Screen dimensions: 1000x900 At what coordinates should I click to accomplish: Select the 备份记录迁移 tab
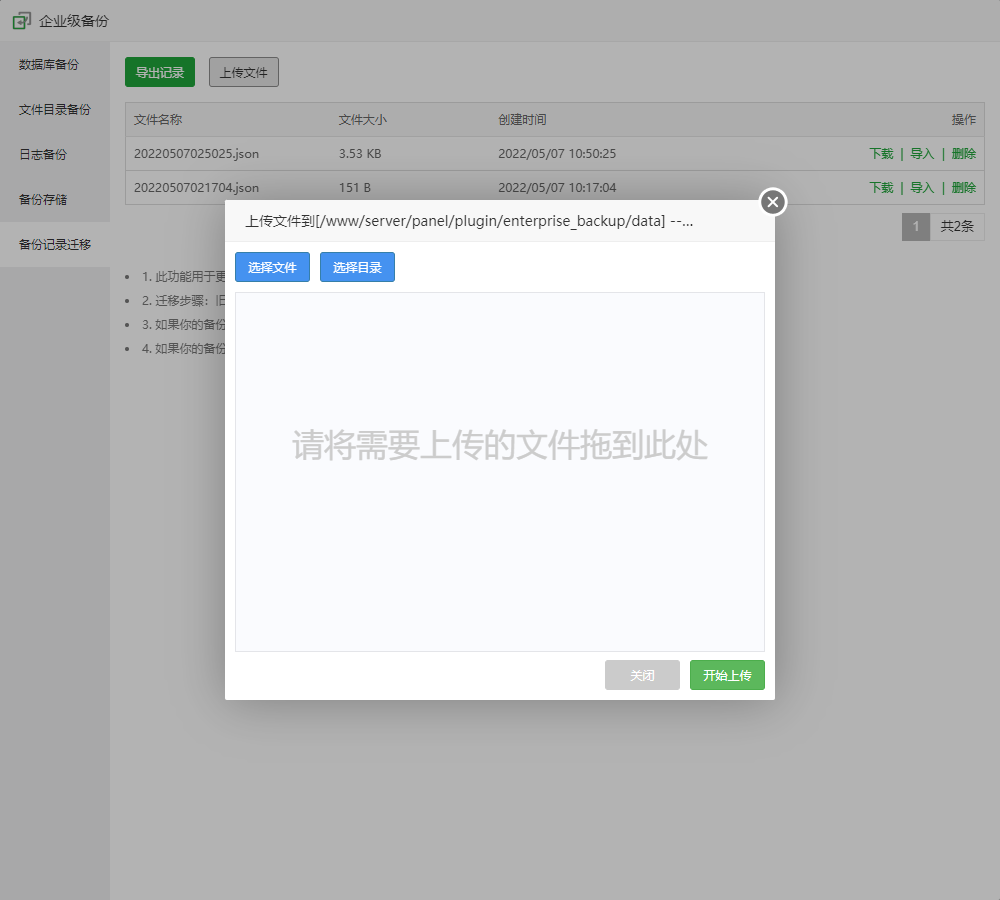tap(55, 244)
